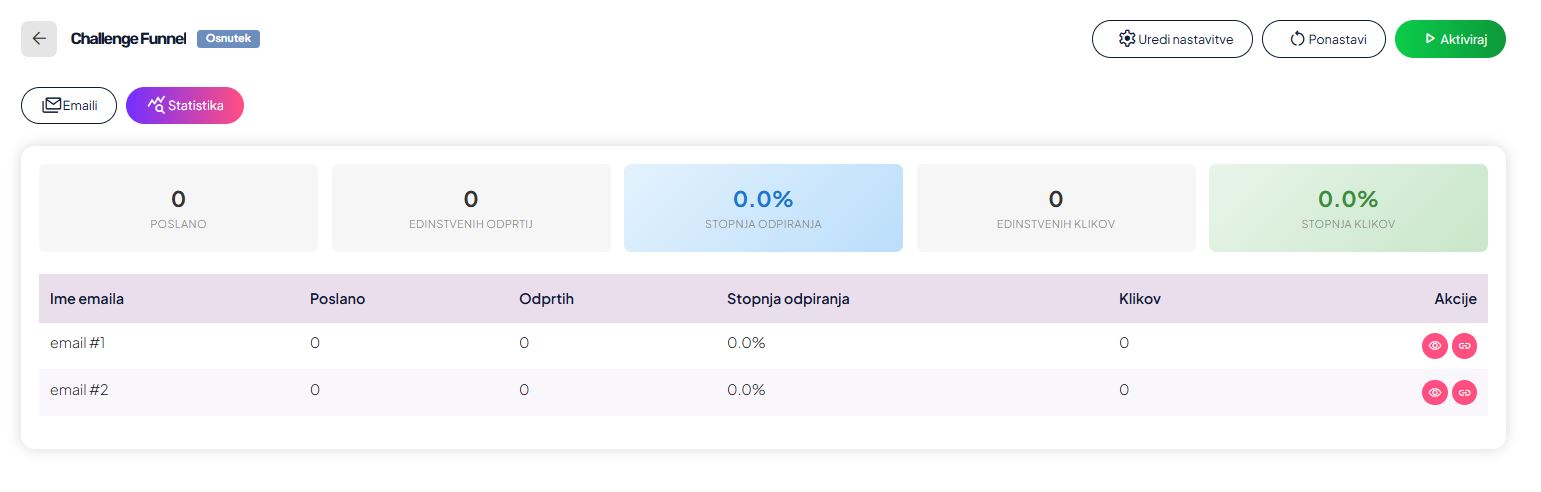Click the Challenge Funnel title
This screenshot has height=492, width=1541.
click(128, 39)
